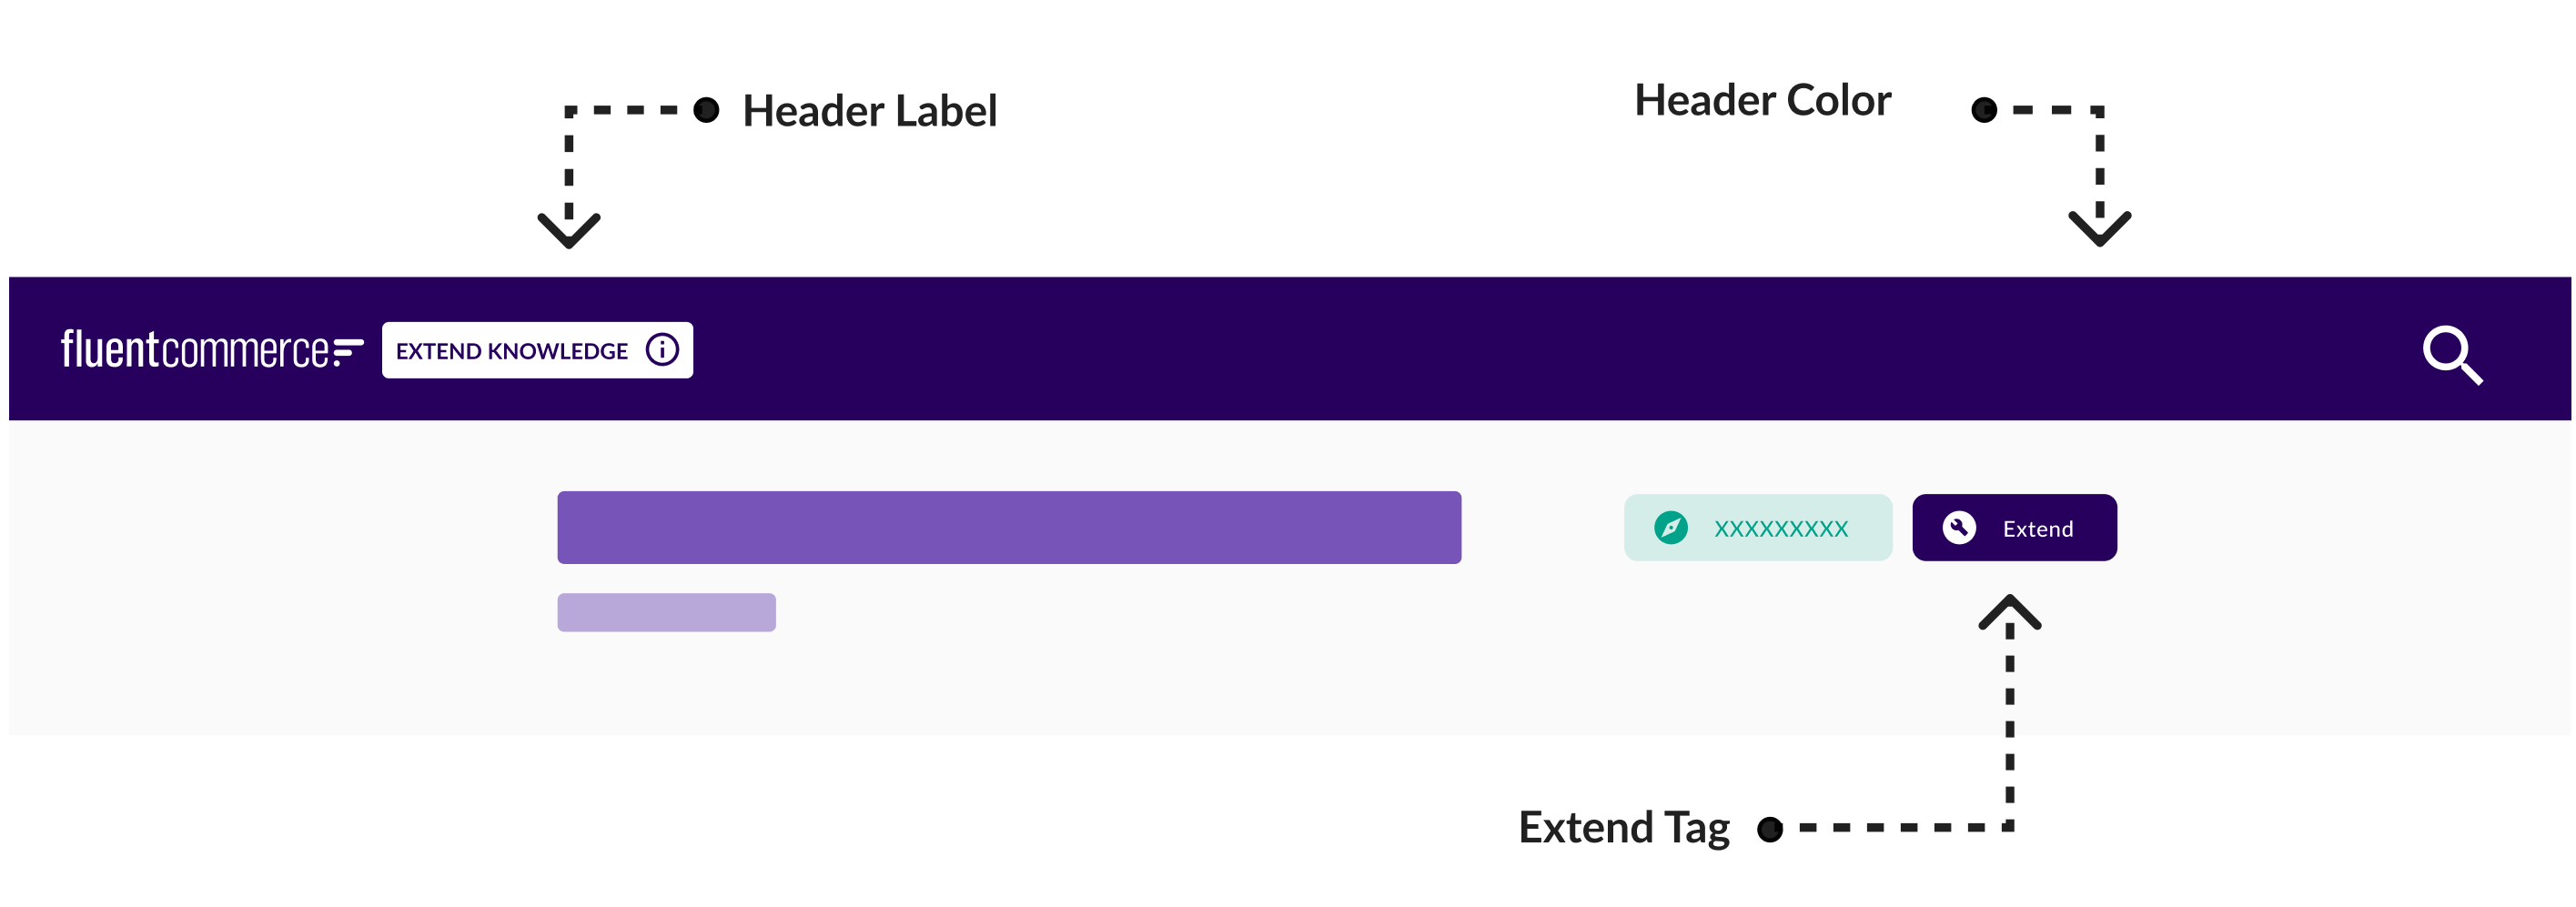2576x907 pixels.
Task: Click the down arrowhead below Header Label
Action: 569,231
